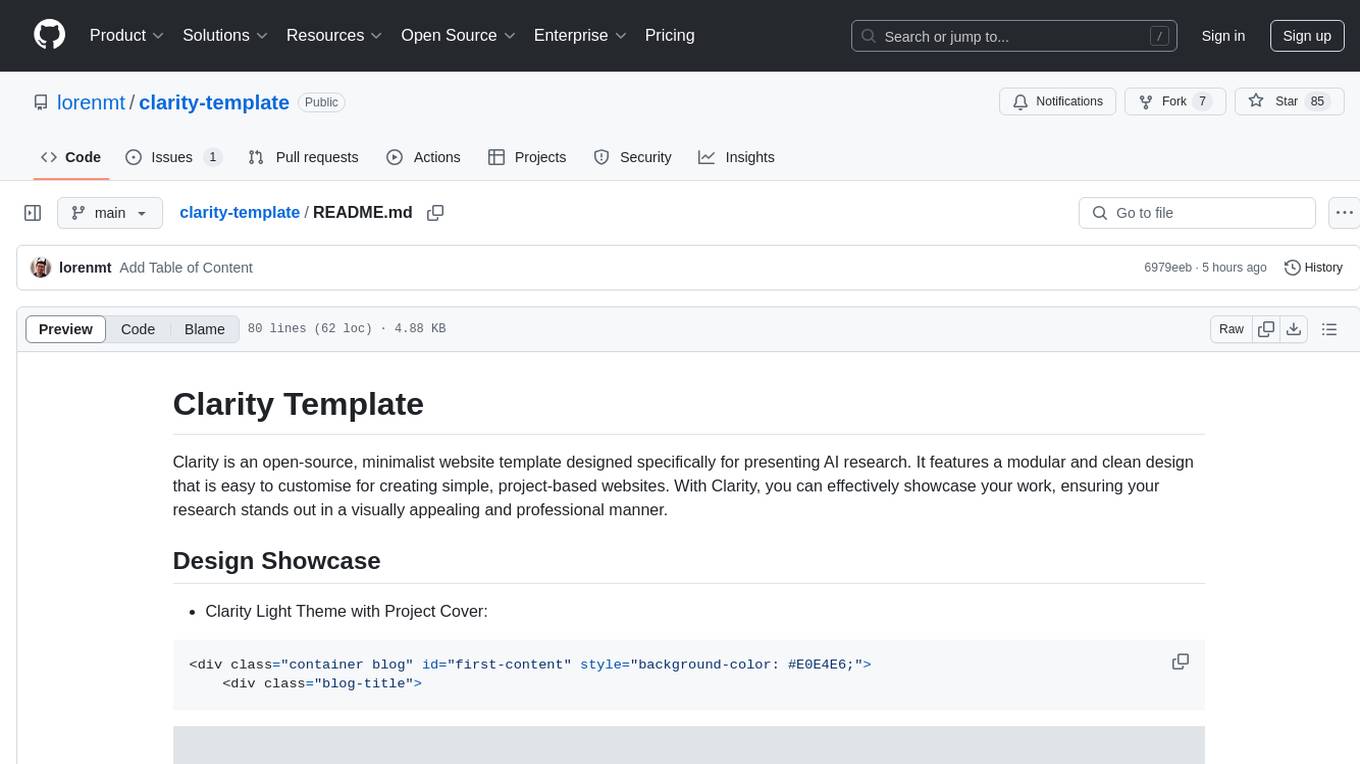Viewport: 1360px width, 764px height.
Task: Copy the raw file contents
Action: click(1266, 329)
